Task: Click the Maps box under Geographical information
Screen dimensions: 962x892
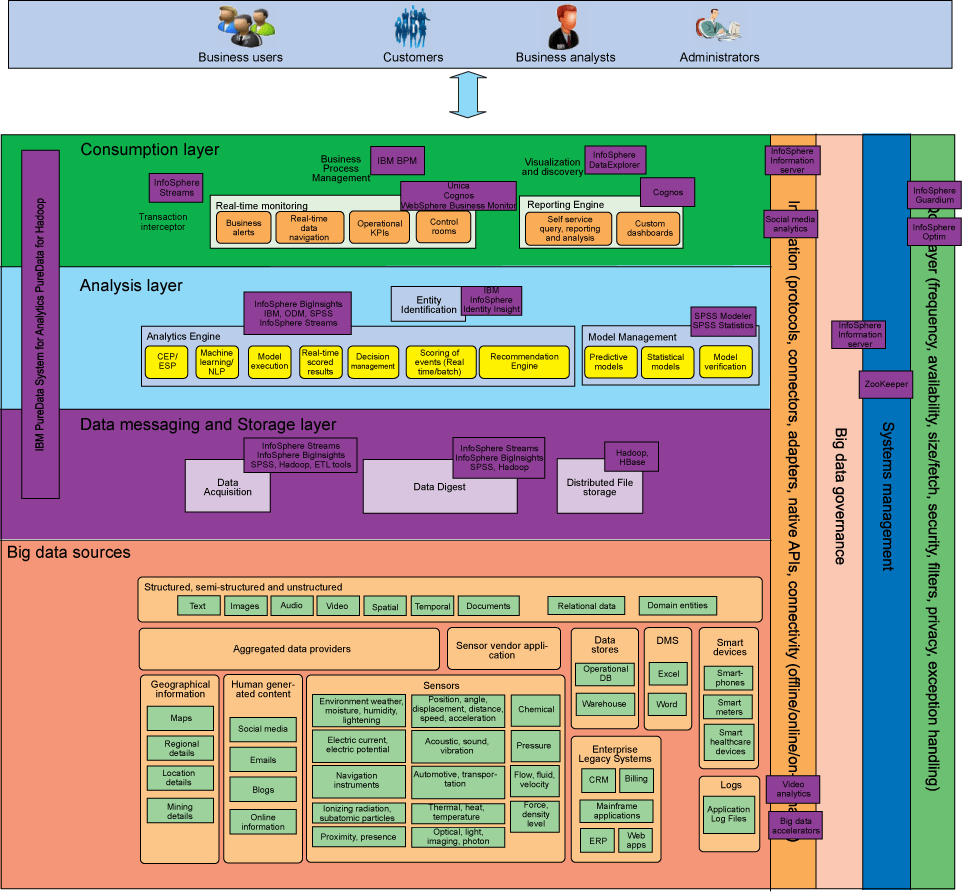Action: pyautogui.click(x=180, y=718)
